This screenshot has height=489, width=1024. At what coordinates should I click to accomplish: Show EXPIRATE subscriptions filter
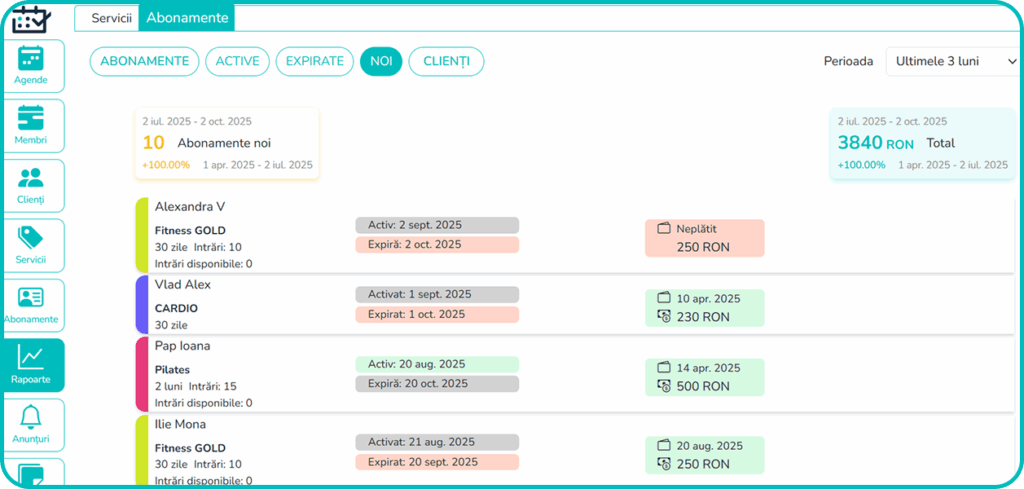click(x=315, y=61)
